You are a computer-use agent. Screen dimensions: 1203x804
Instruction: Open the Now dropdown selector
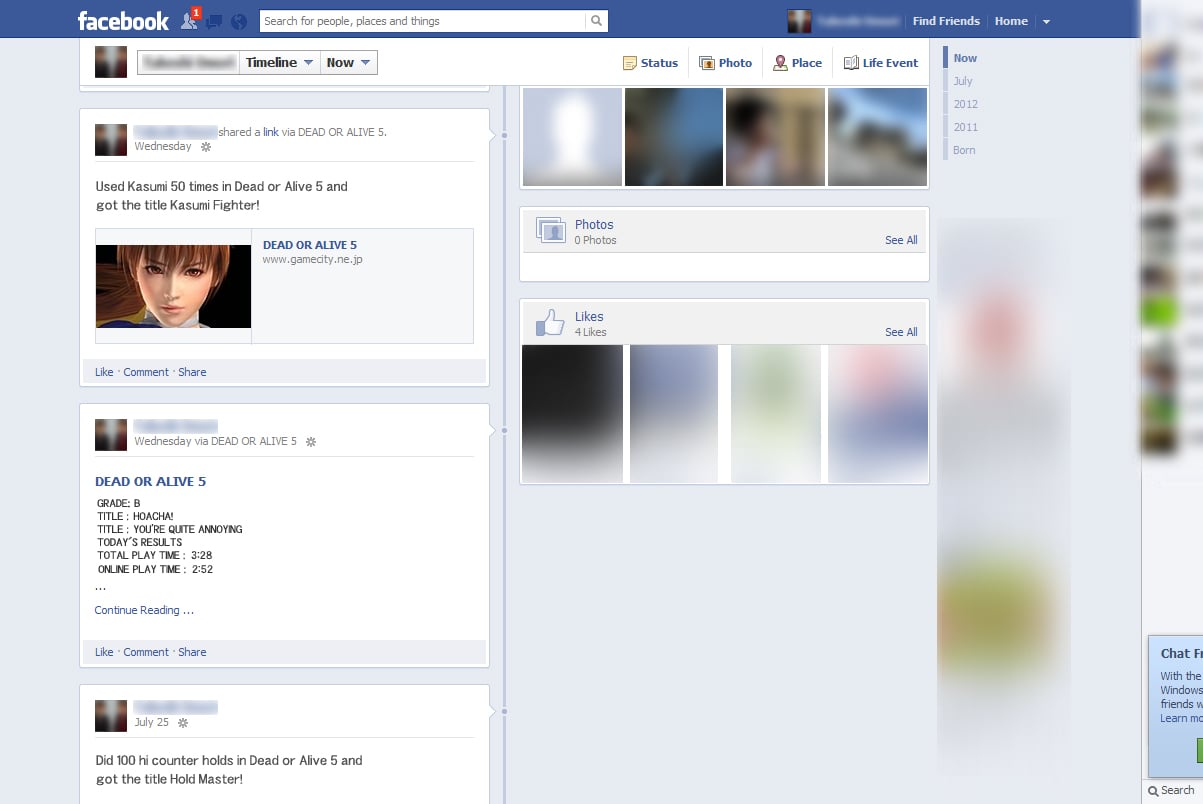pyautogui.click(x=349, y=63)
